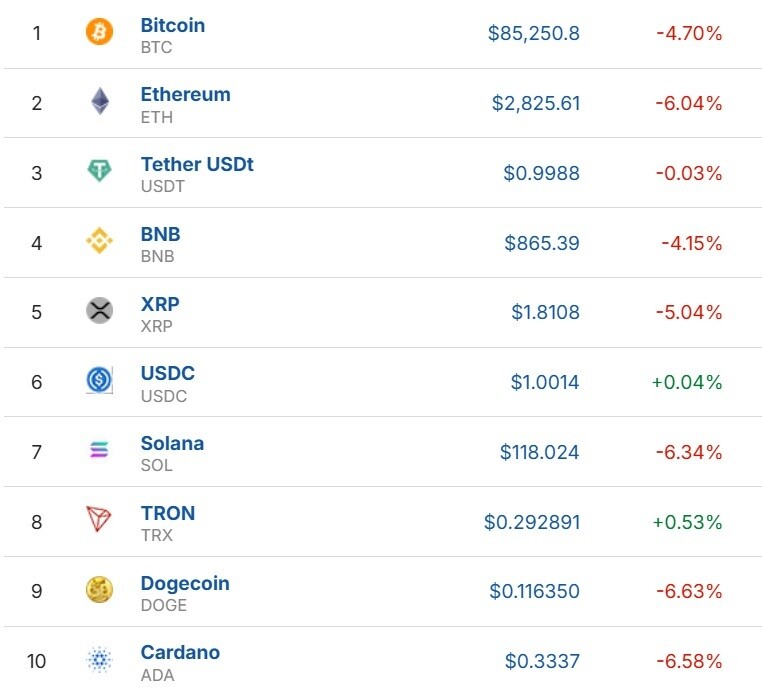Click the blue USDC logo icon
This screenshot has width=762, height=687.
pyautogui.click(x=99, y=381)
